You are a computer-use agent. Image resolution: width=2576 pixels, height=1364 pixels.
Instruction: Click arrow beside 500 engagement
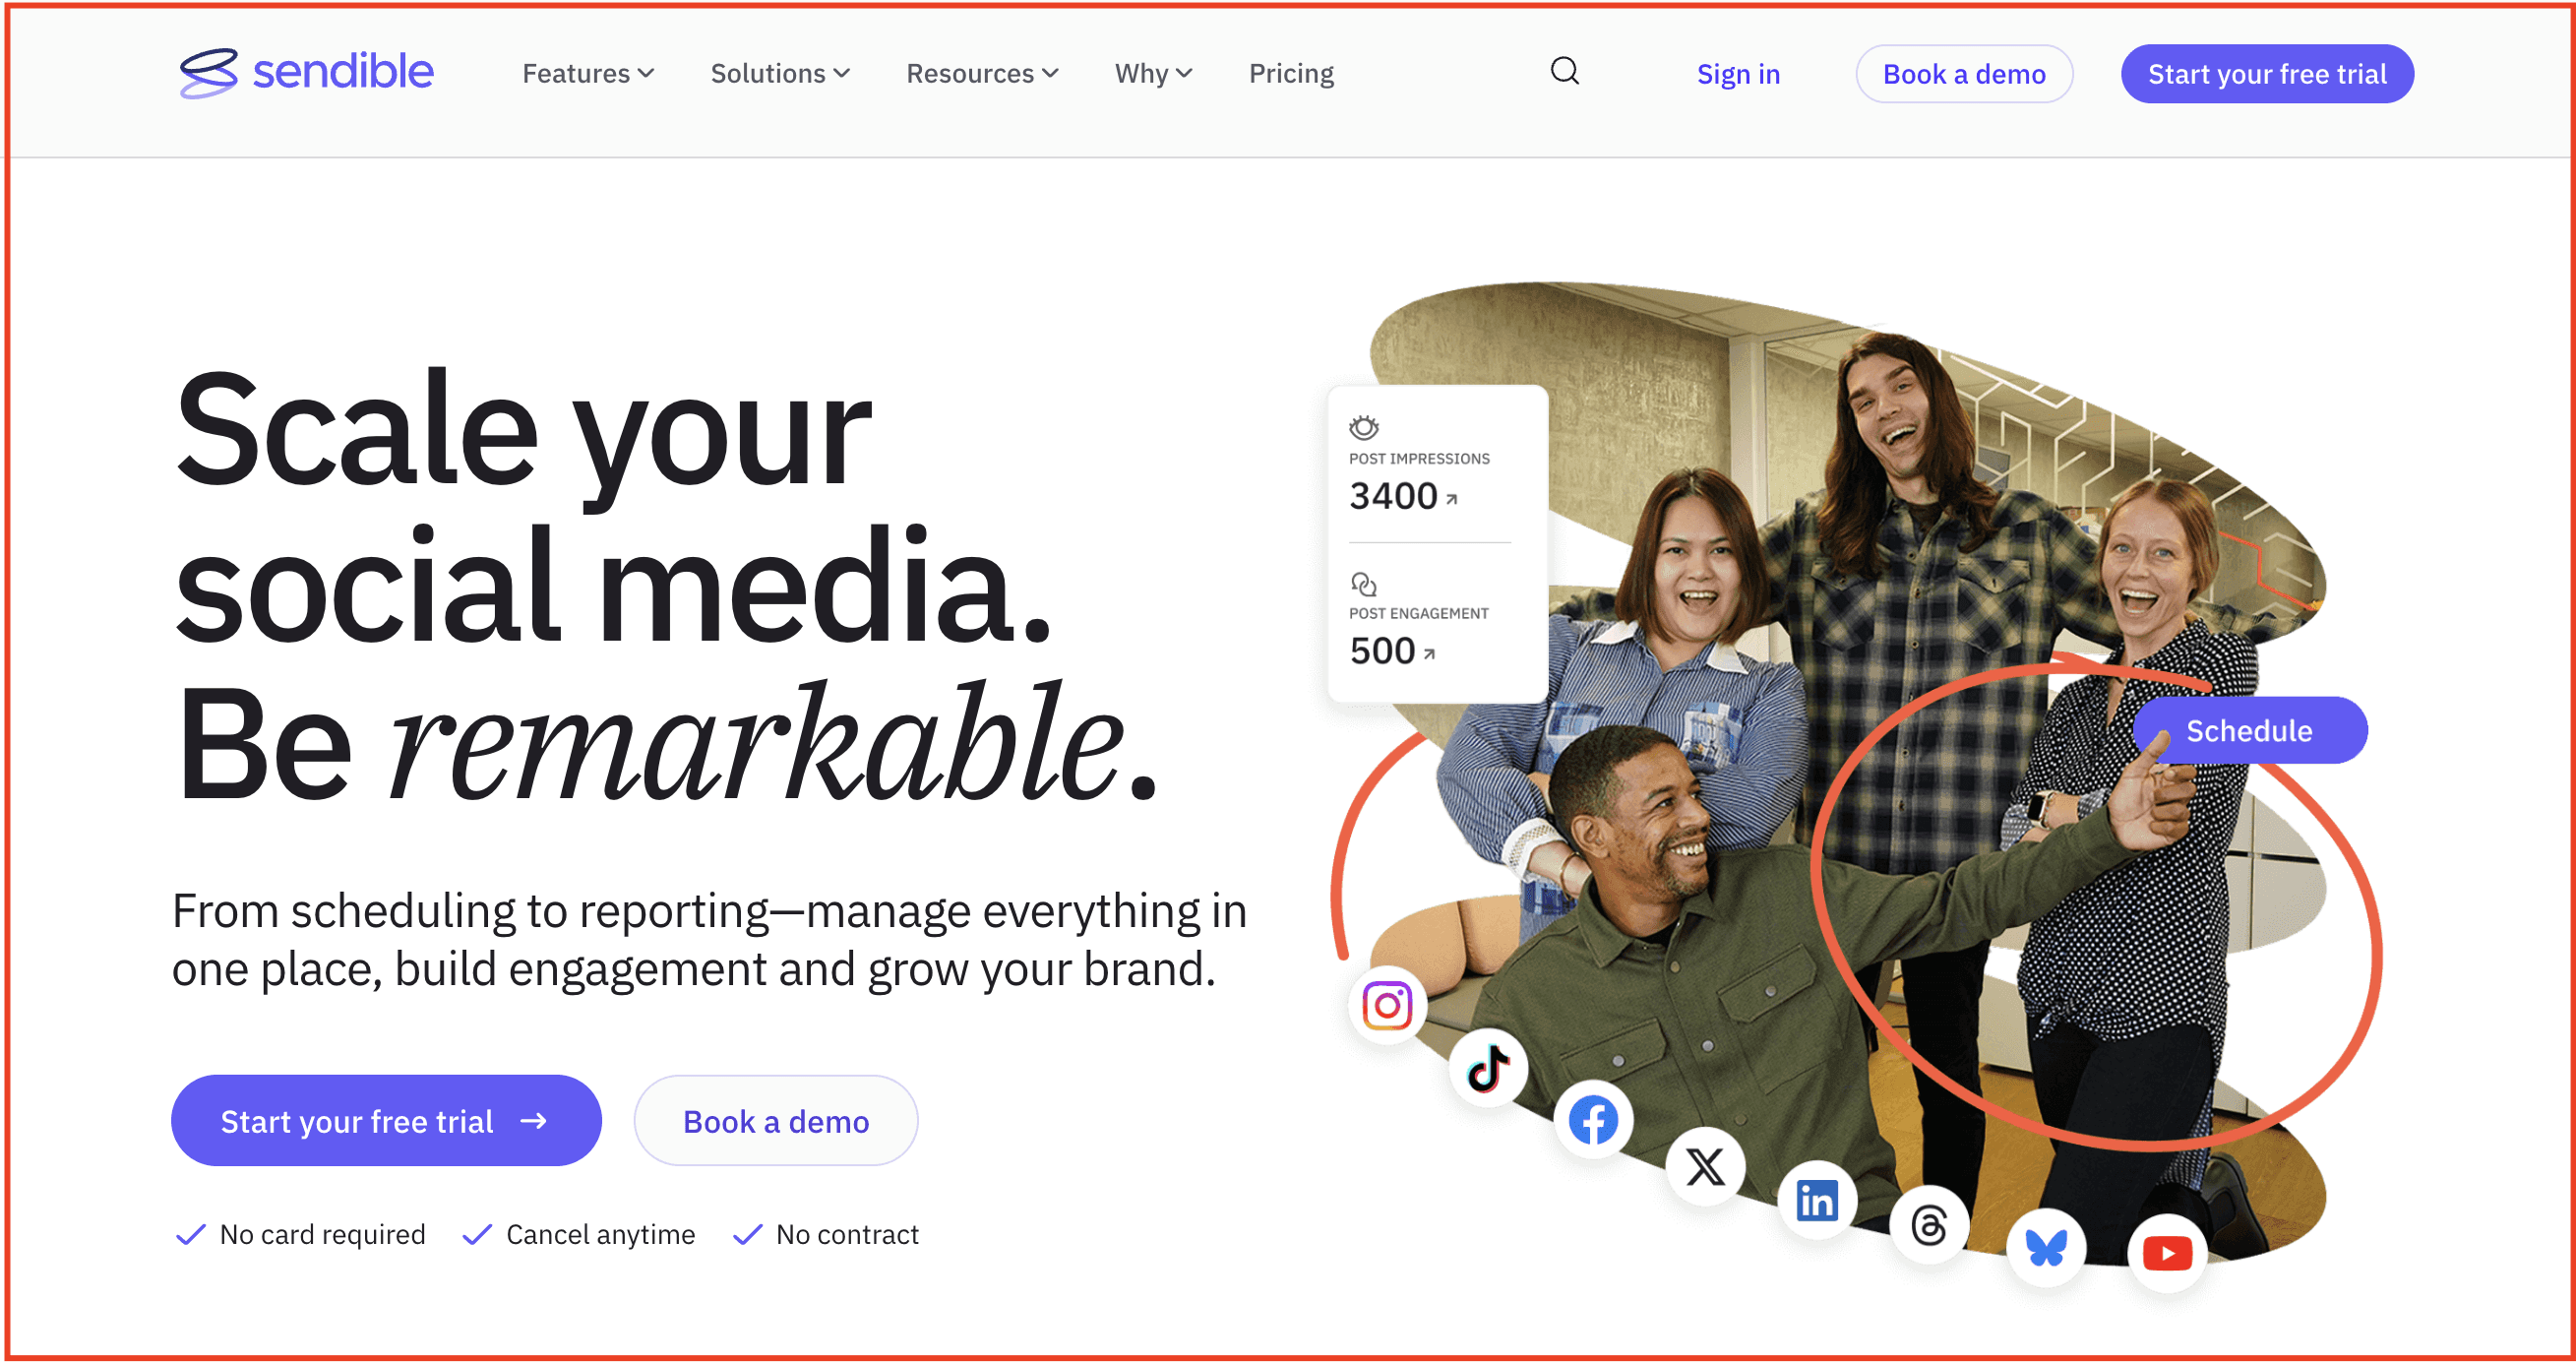pos(1429,654)
